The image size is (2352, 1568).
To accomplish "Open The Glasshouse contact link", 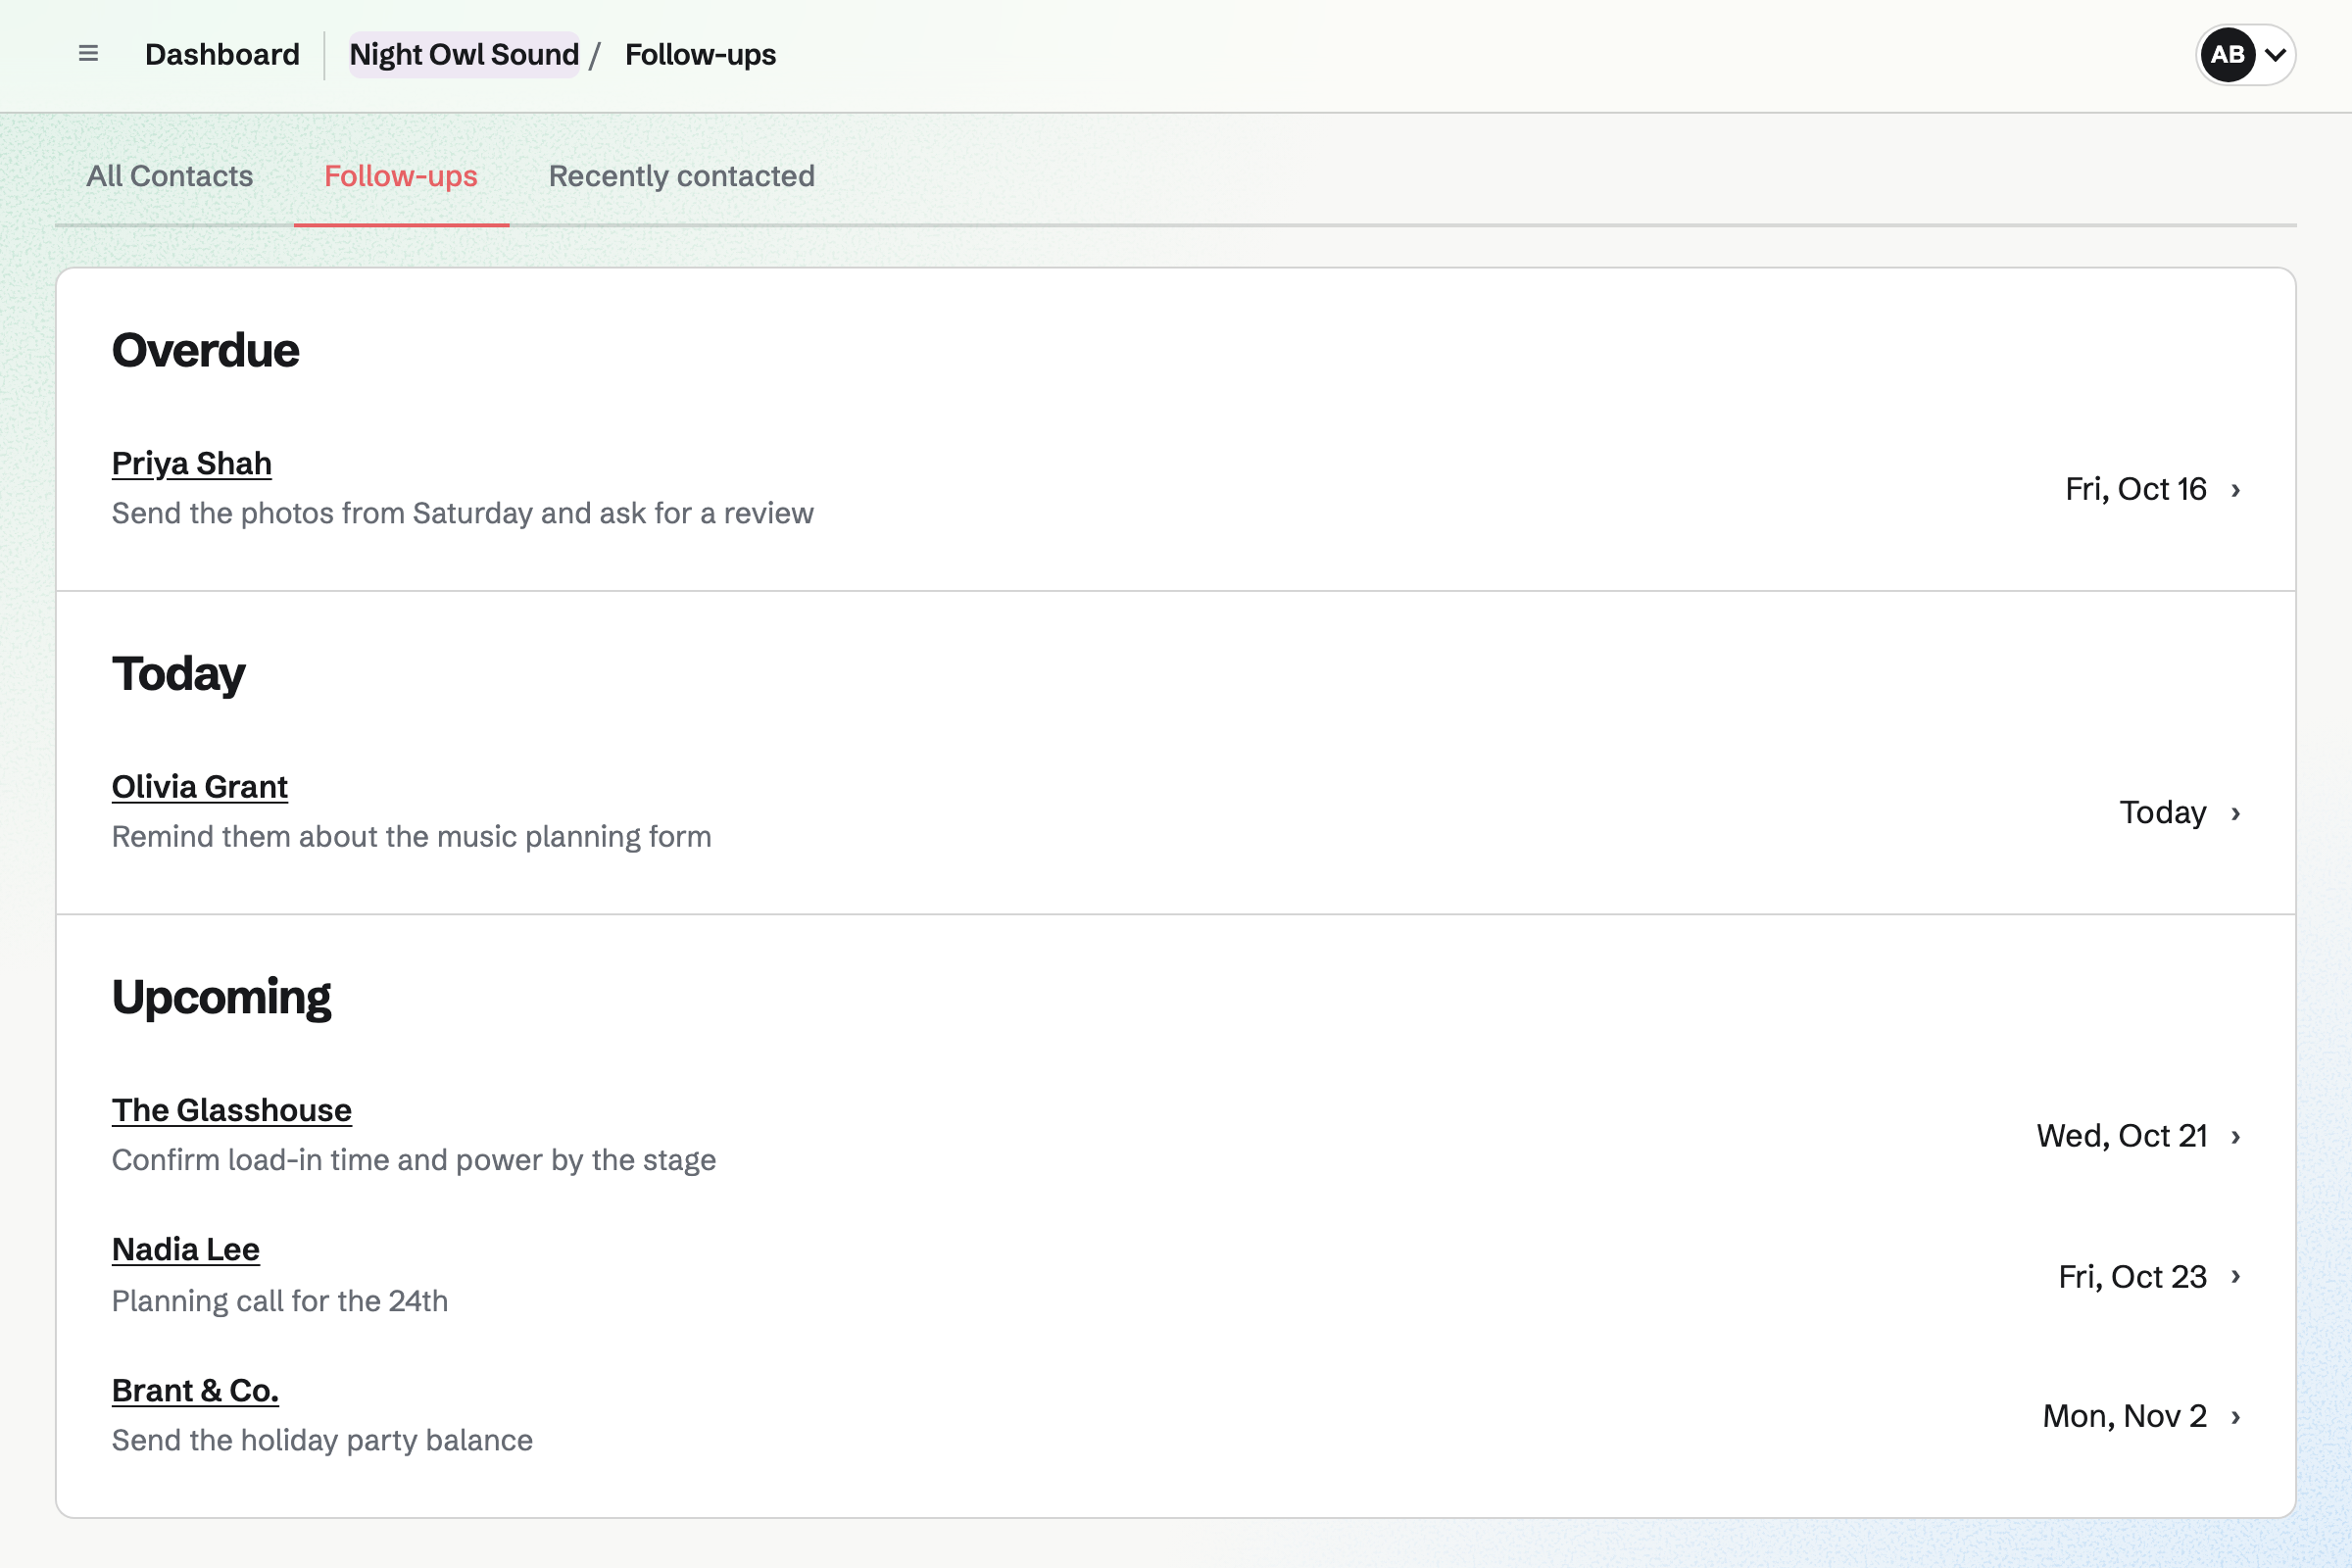I will point(232,1110).
